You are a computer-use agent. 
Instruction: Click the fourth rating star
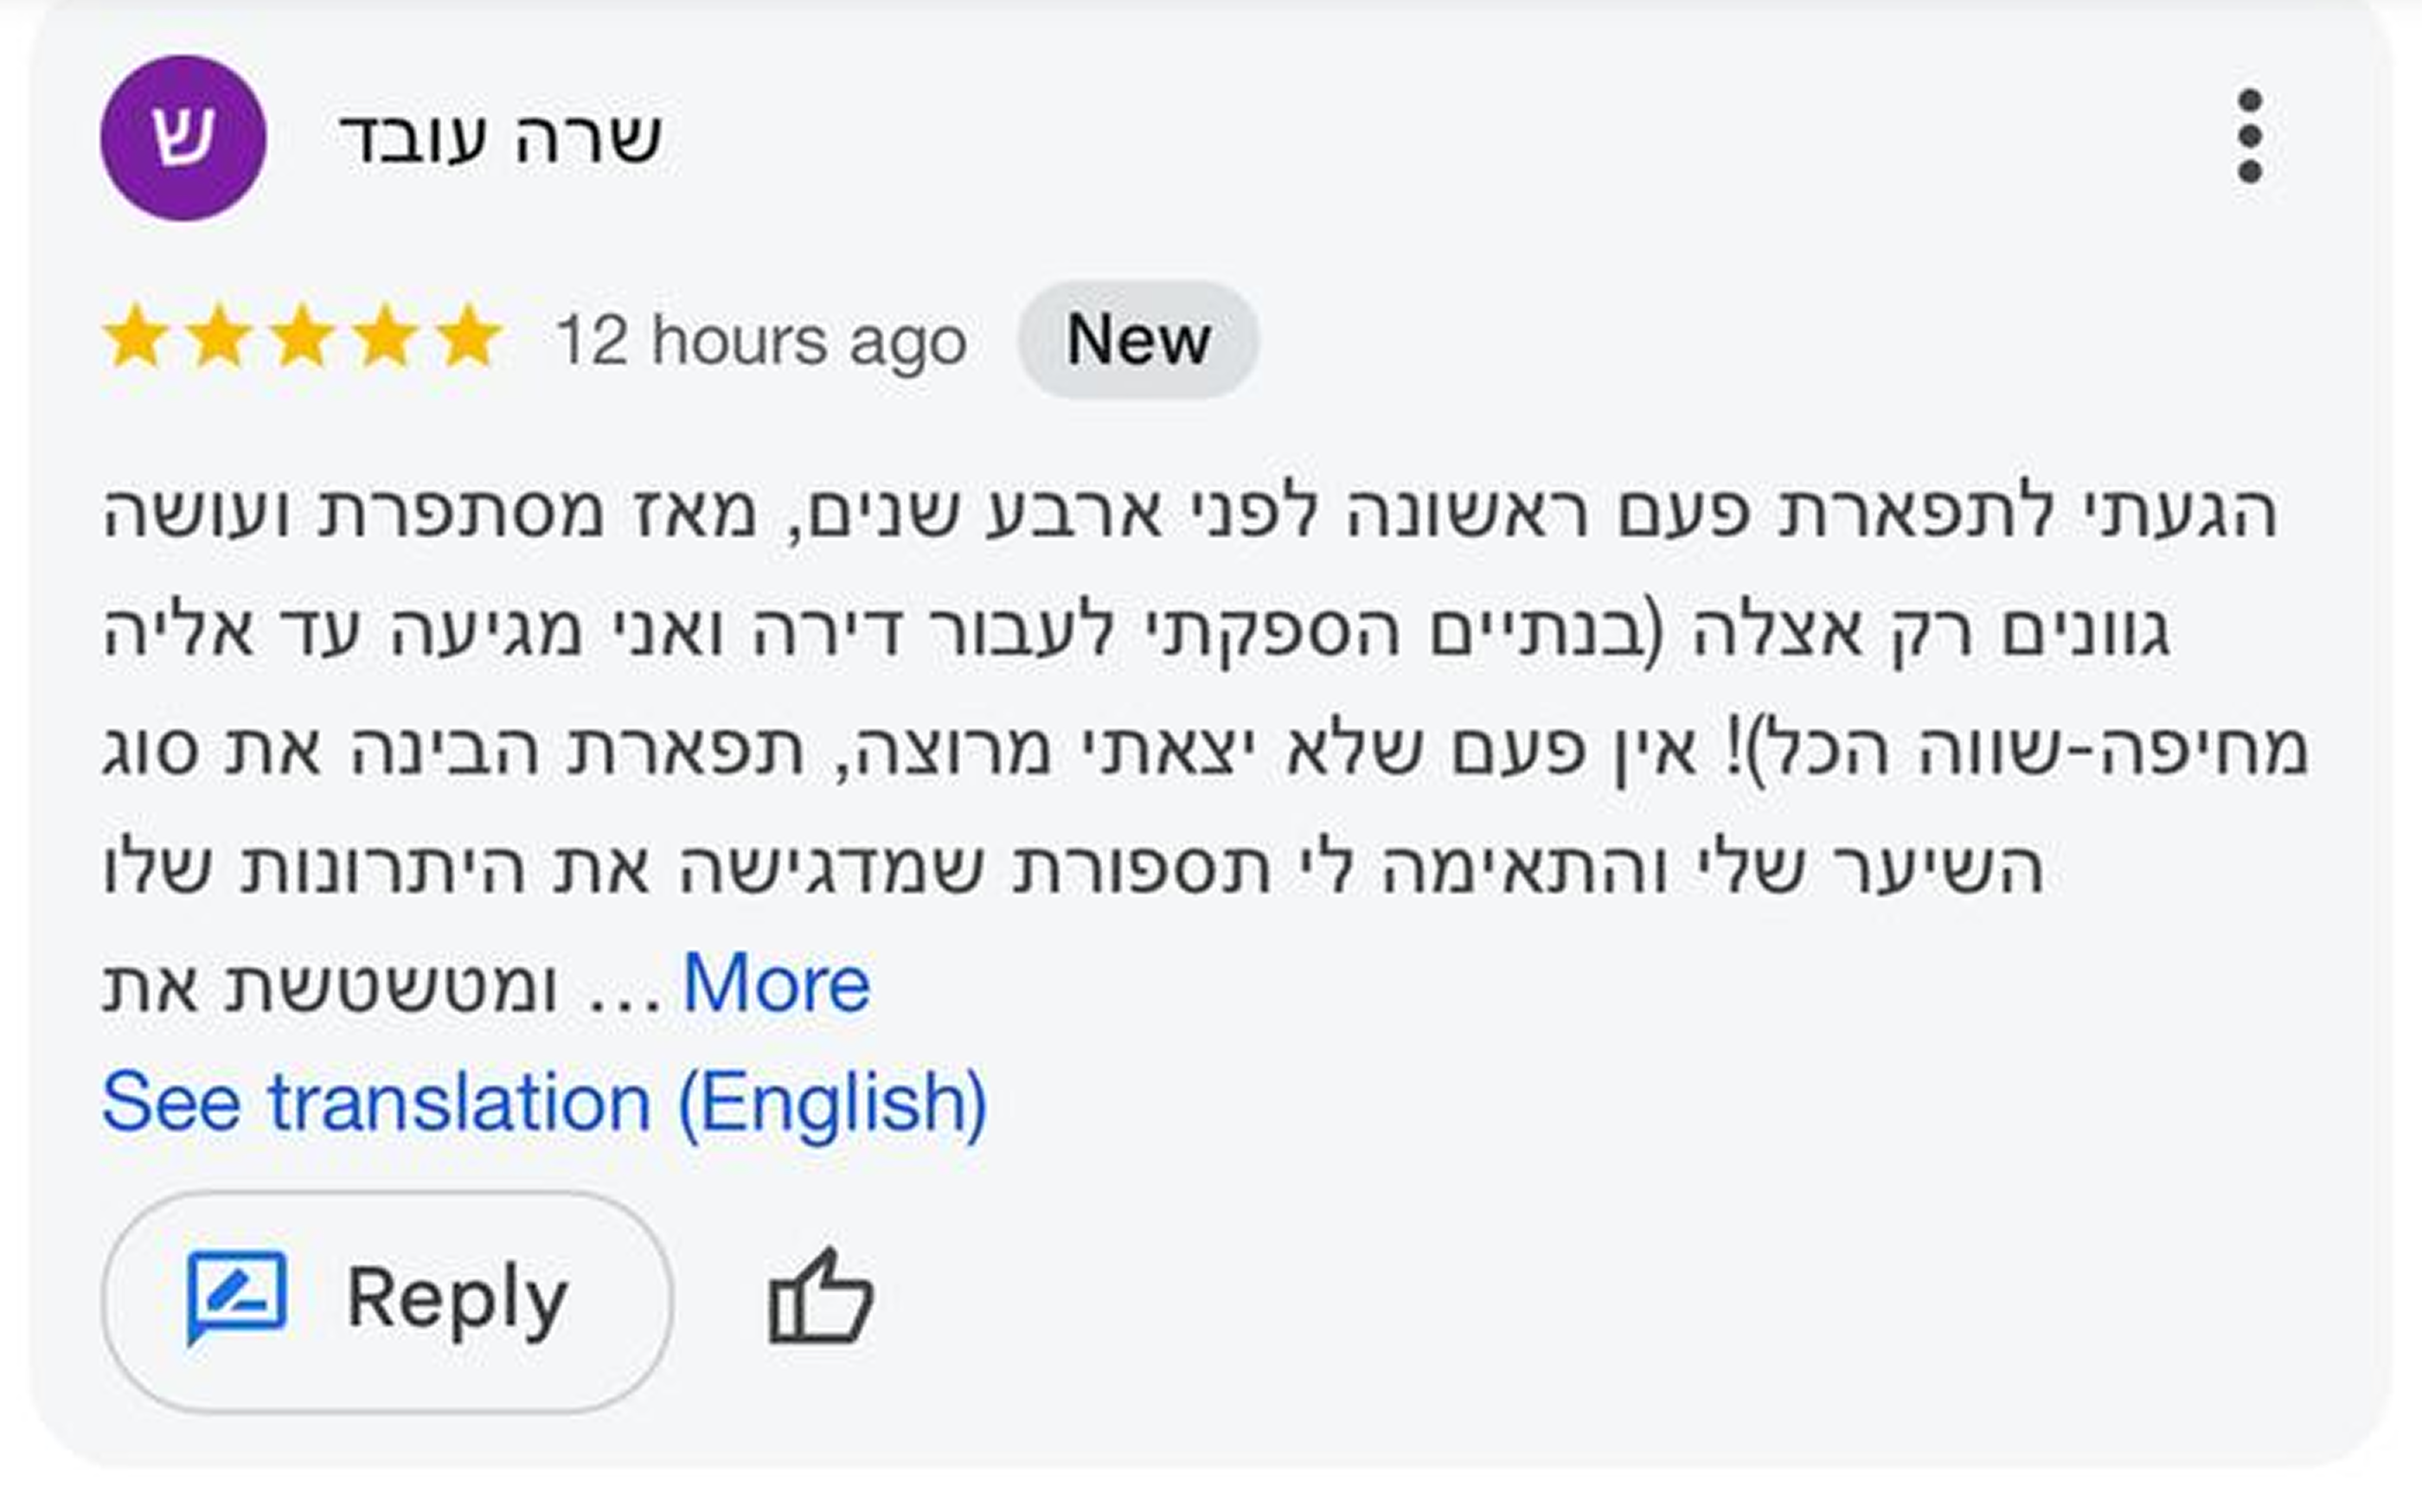[385, 339]
